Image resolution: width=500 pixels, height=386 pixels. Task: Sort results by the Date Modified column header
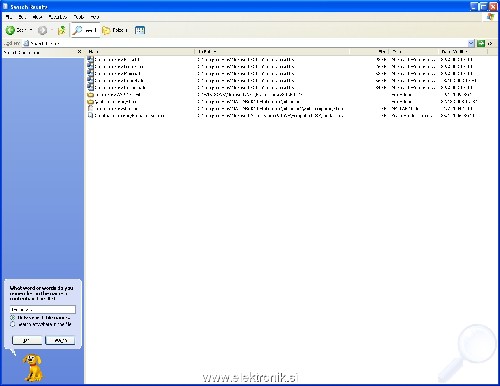tap(463, 52)
